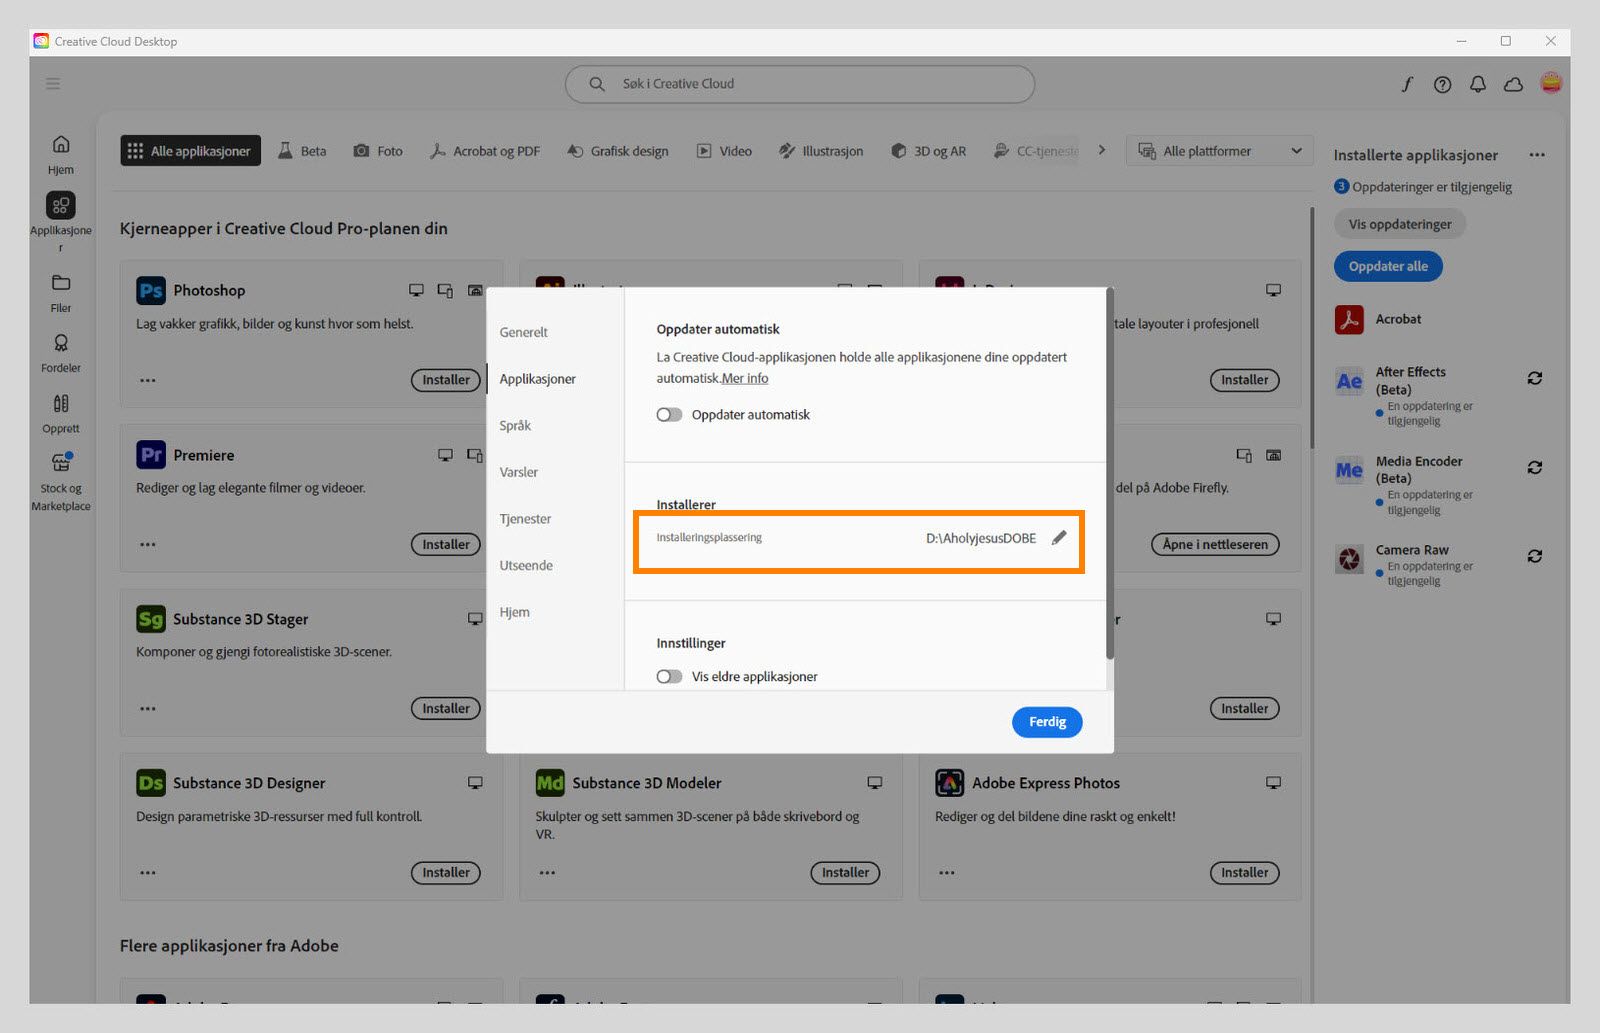This screenshot has width=1600, height=1033.
Task: Click the fonts f icon
Action: click(1407, 84)
